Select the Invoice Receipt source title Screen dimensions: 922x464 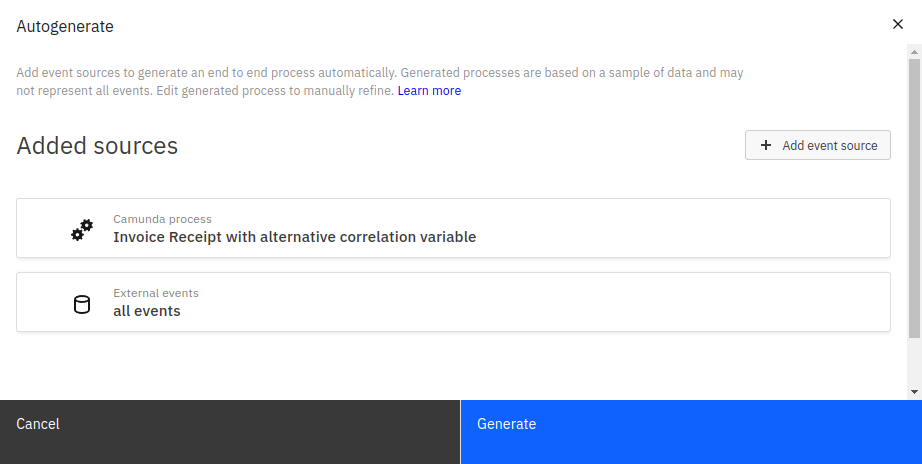coord(294,238)
